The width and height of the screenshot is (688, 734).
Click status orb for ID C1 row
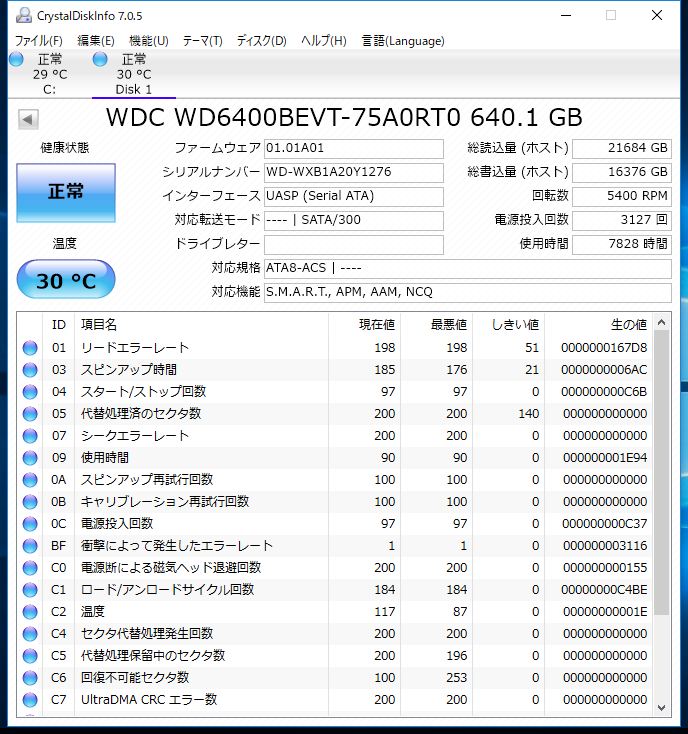click(30, 590)
